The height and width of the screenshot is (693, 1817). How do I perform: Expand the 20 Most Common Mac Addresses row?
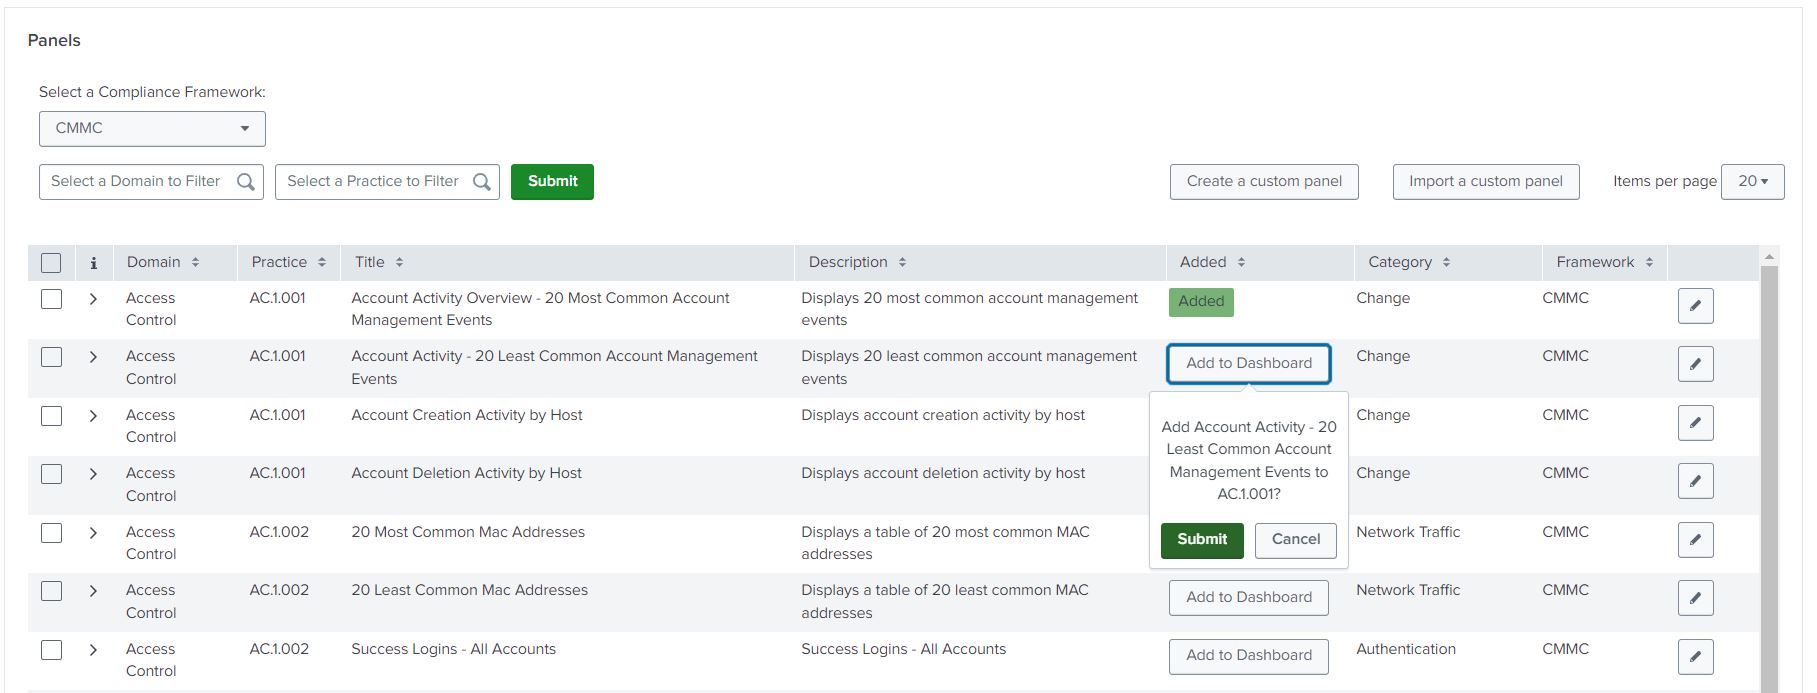[93, 533]
